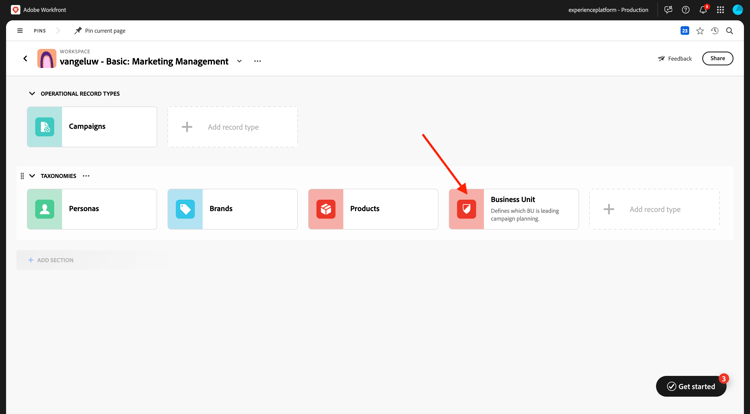Open the Campaigns card

point(92,127)
